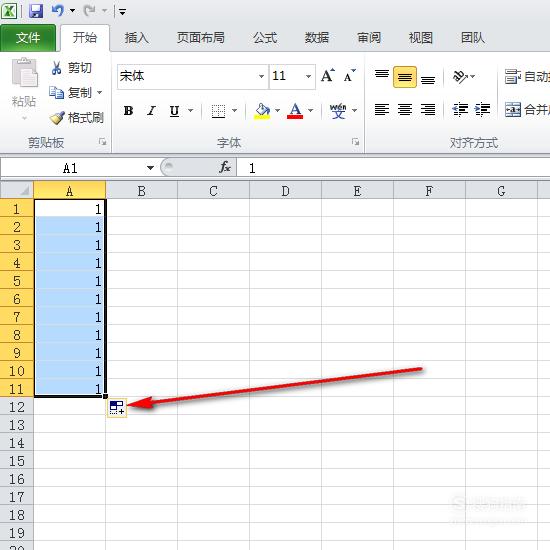Select row 12 header

pos(17,407)
